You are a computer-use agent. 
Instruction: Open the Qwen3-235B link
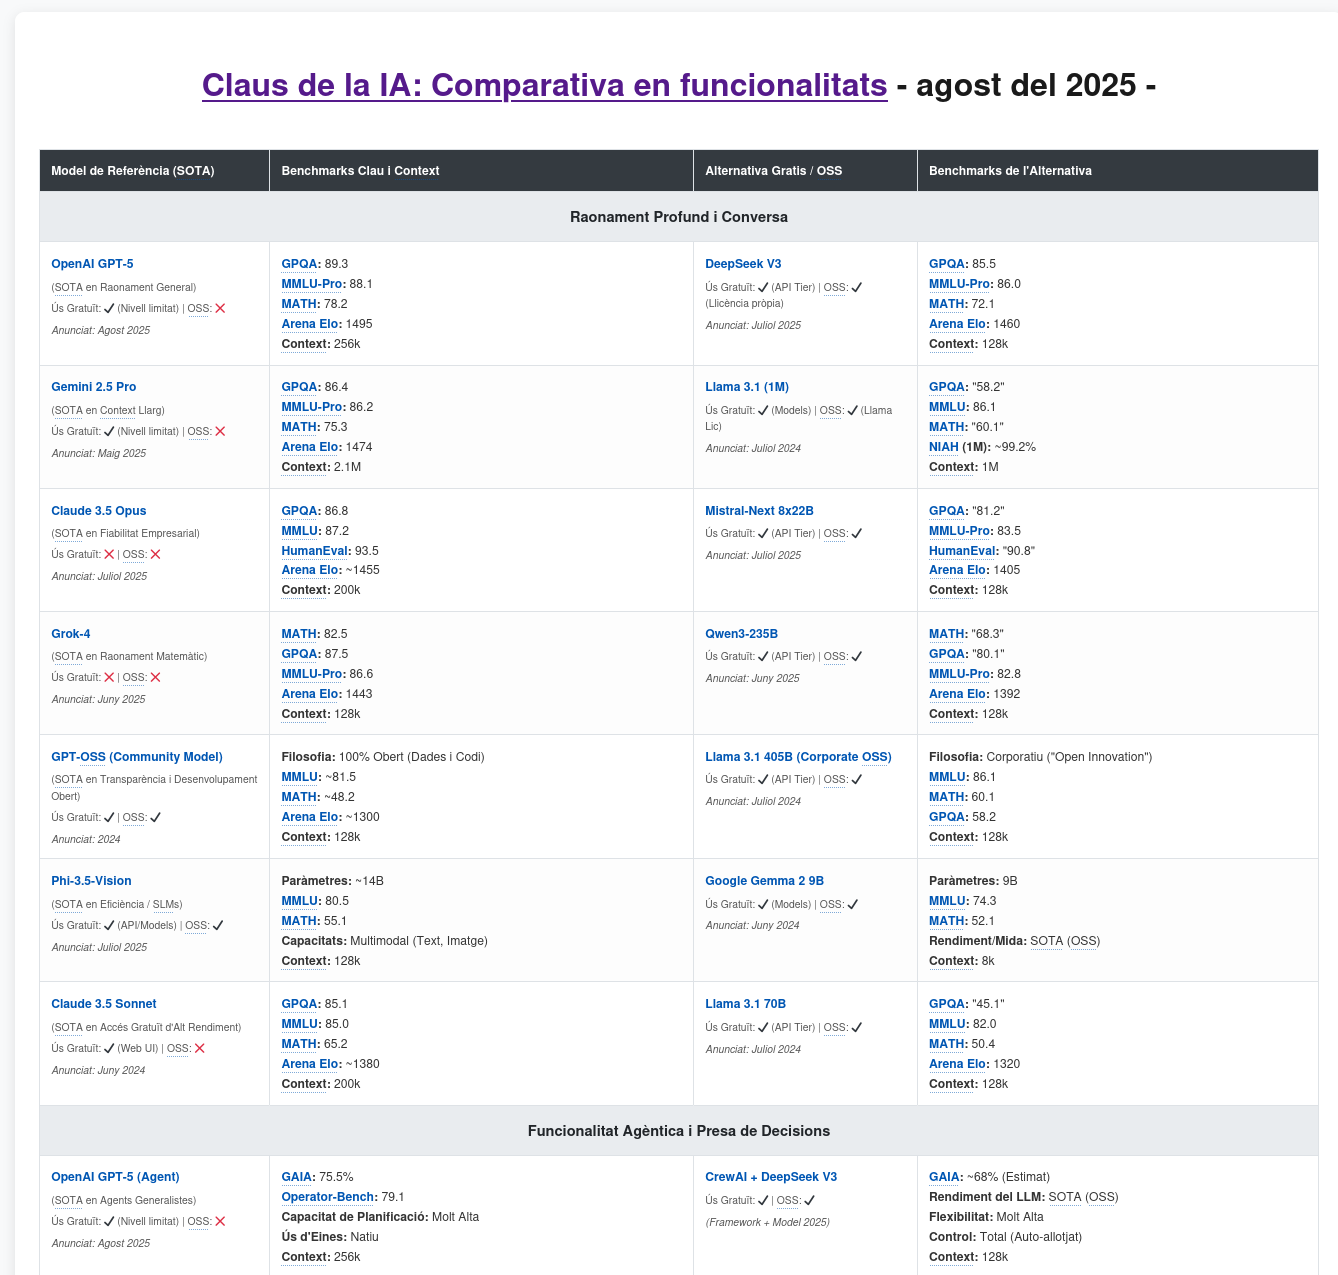pyautogui.click(x=741, y=634)
